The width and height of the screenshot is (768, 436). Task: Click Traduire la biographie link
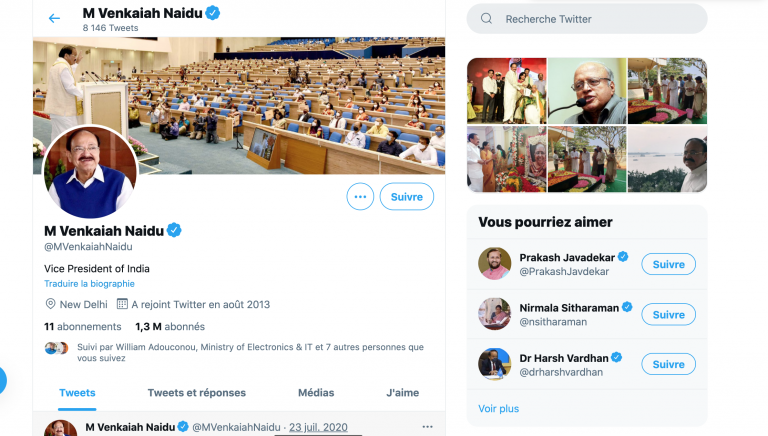pyautogui.click(x=89, y=284)
